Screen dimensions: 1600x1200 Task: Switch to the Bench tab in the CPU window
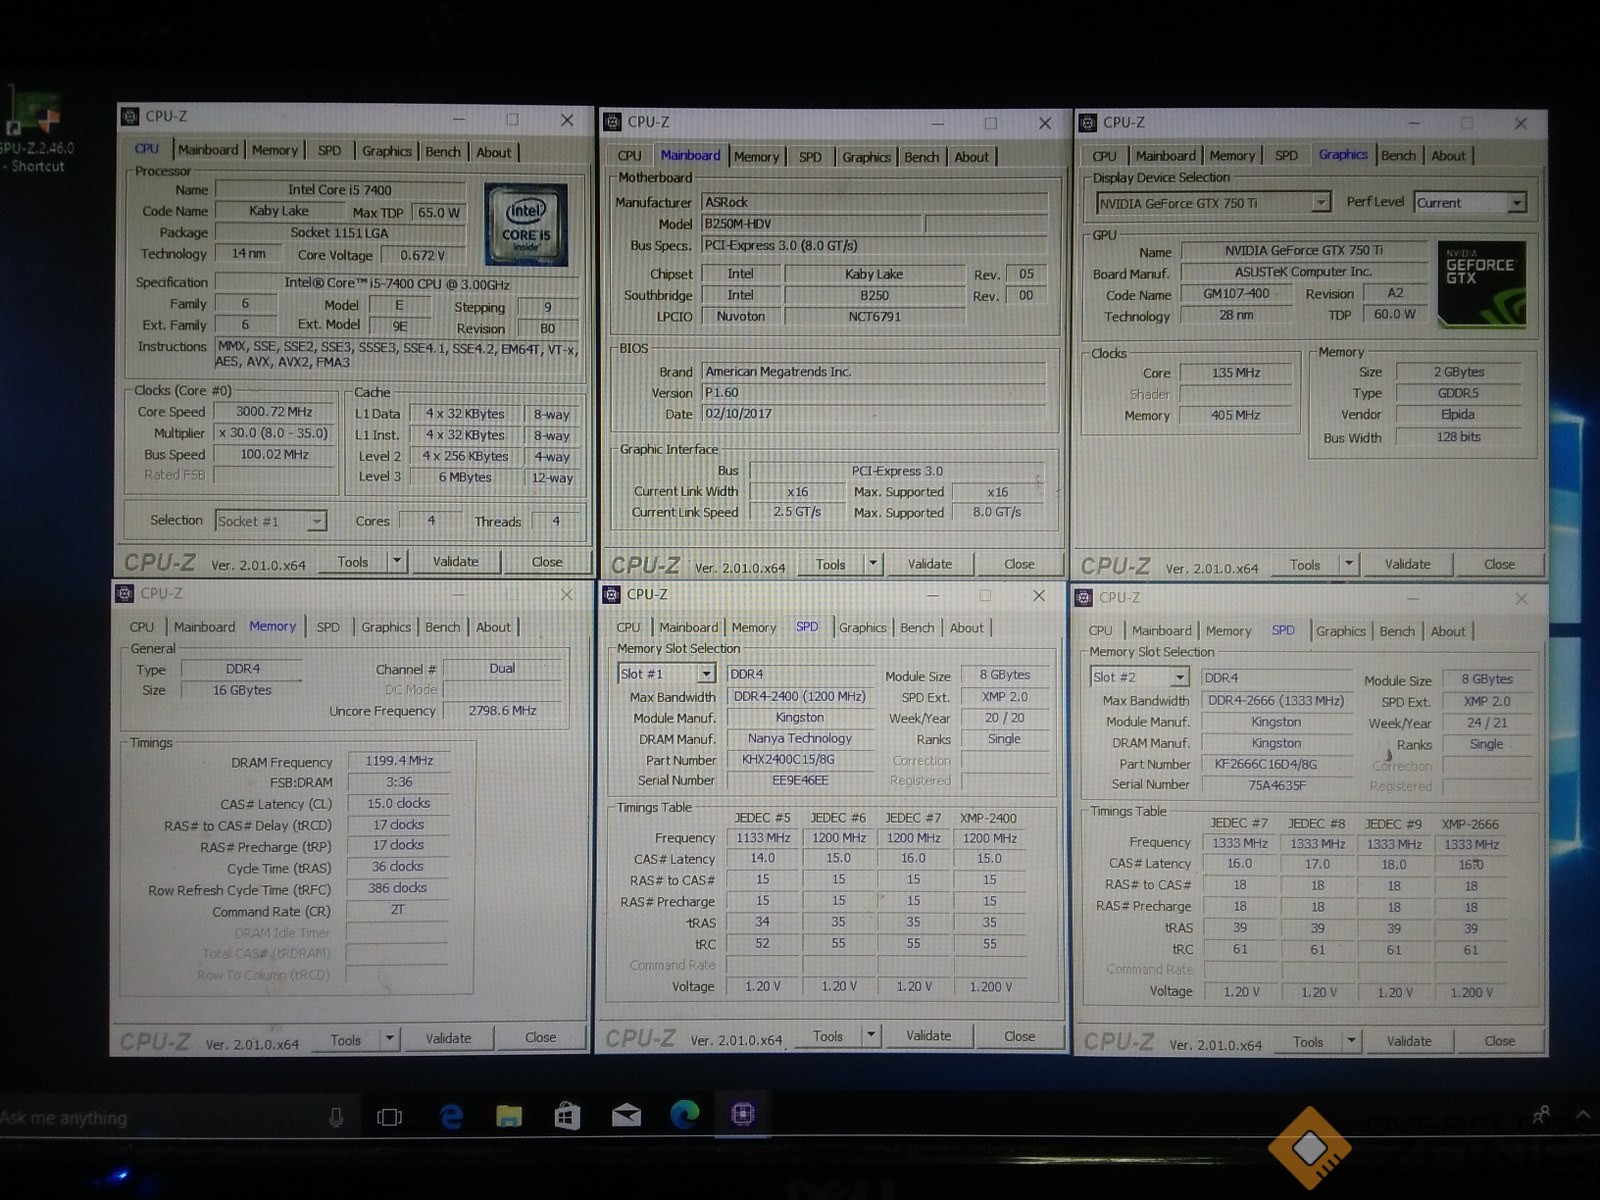point(443,152)
